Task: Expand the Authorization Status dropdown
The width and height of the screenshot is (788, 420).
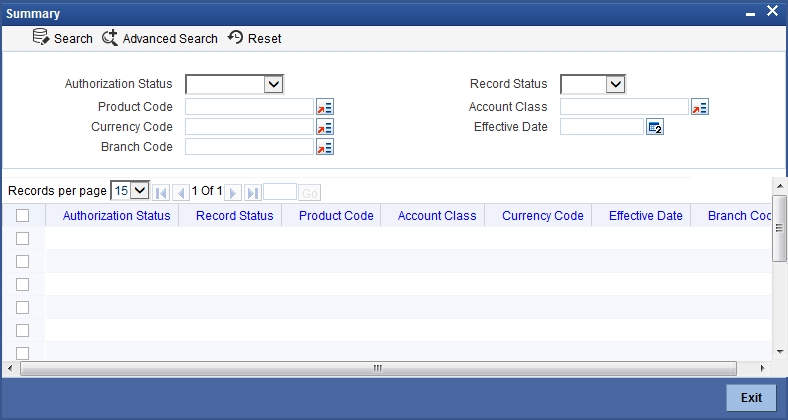Action: [273, 84]
